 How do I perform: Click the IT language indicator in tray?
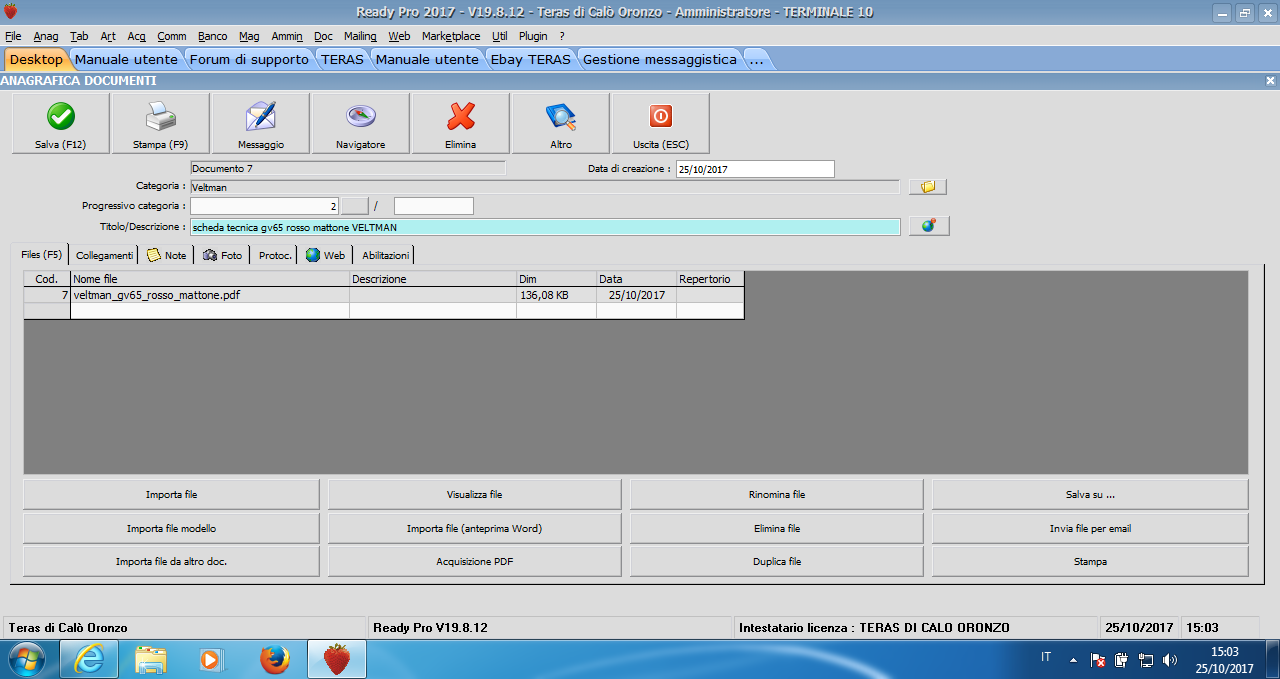[1046, 657]
